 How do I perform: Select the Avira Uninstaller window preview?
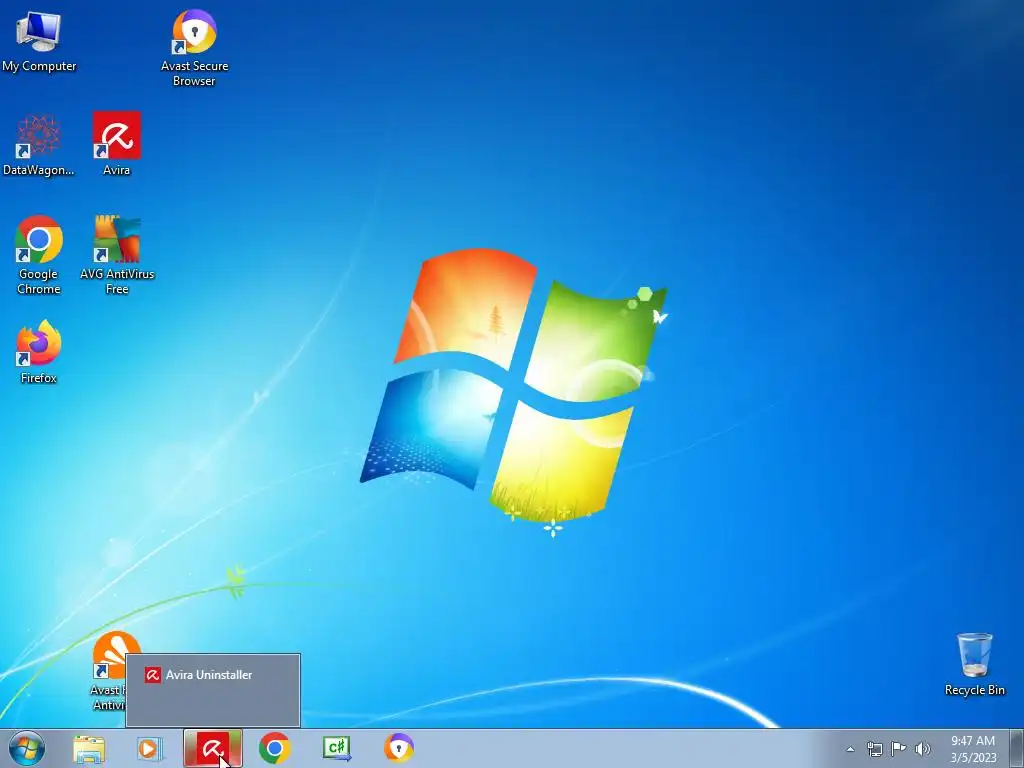(213, 690)
